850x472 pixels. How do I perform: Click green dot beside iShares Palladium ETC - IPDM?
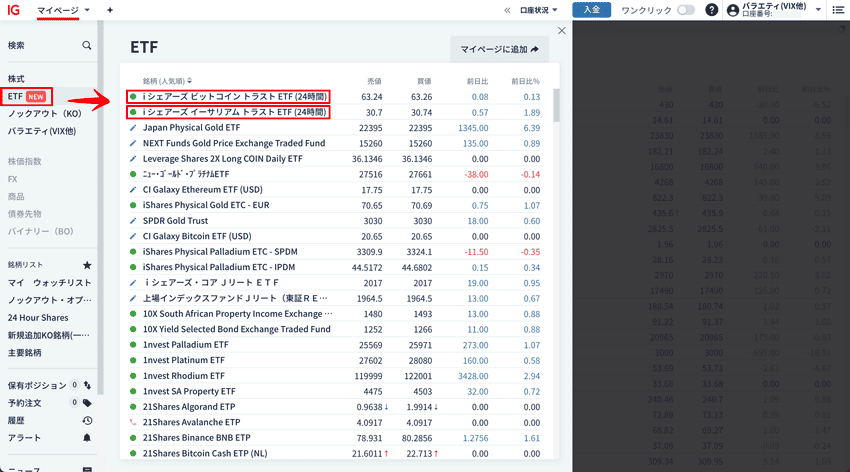133,267
